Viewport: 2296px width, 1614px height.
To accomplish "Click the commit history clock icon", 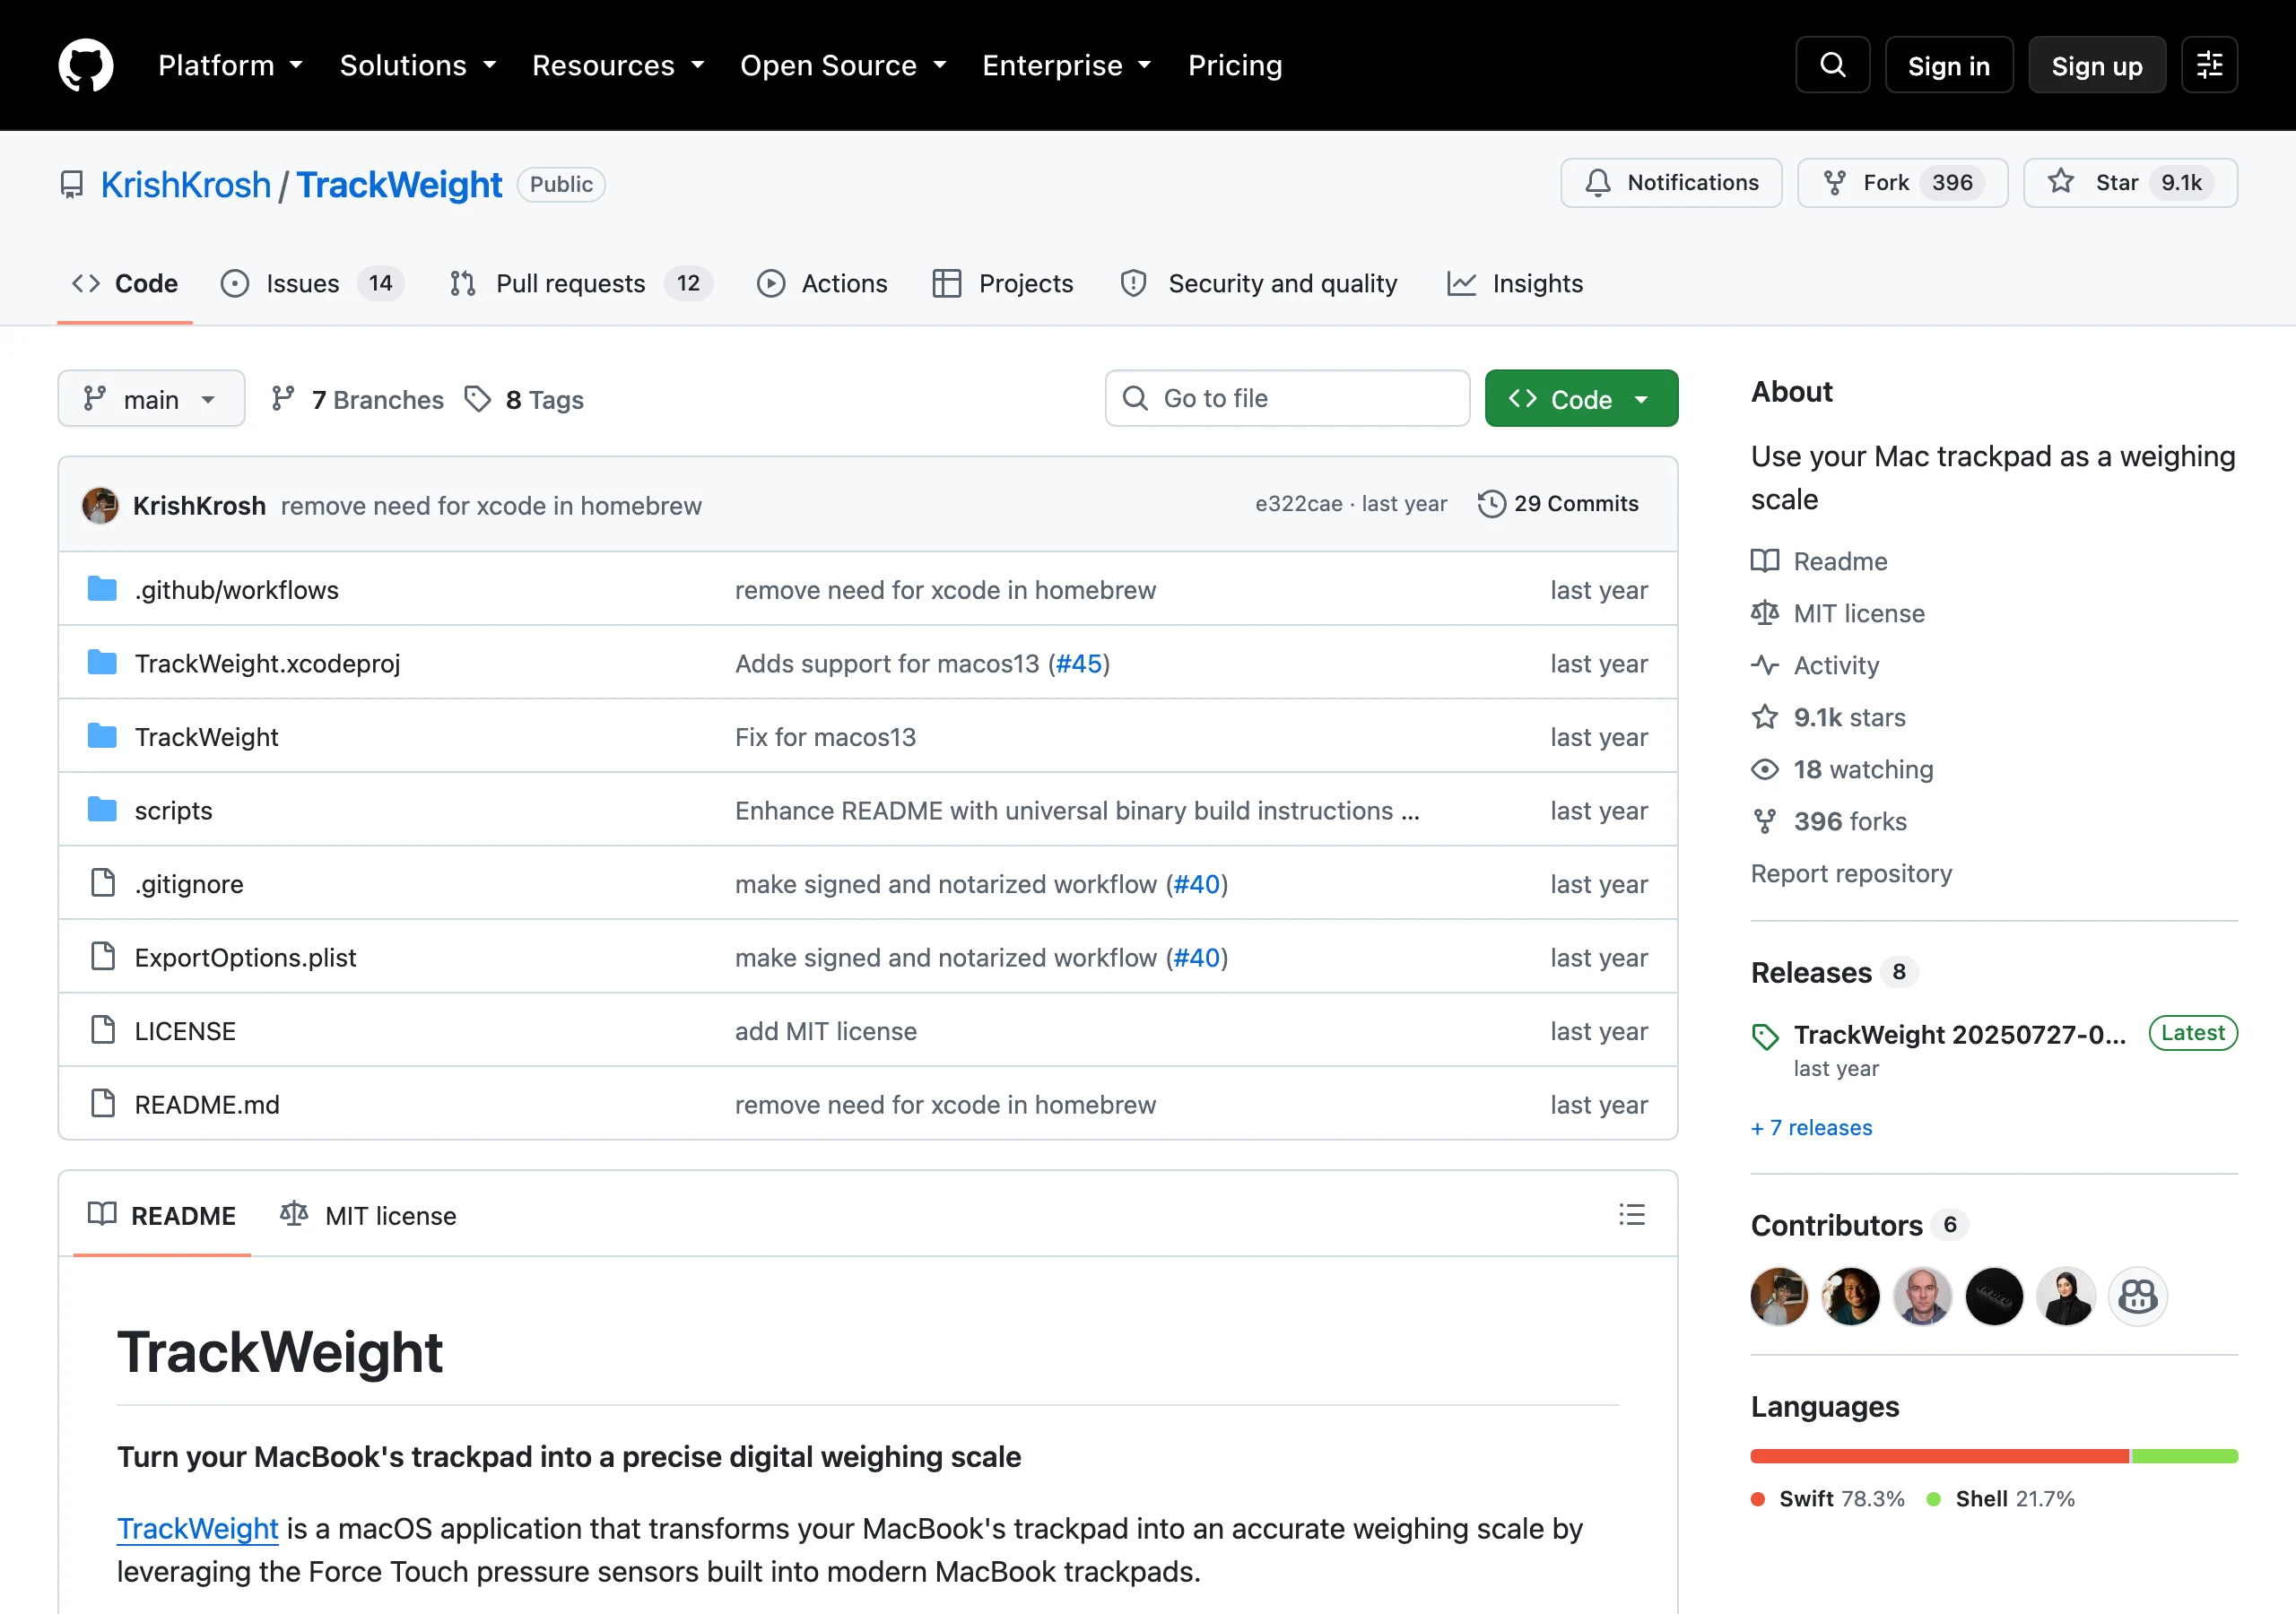I will pyautogui.click(x=1491, y=504).
